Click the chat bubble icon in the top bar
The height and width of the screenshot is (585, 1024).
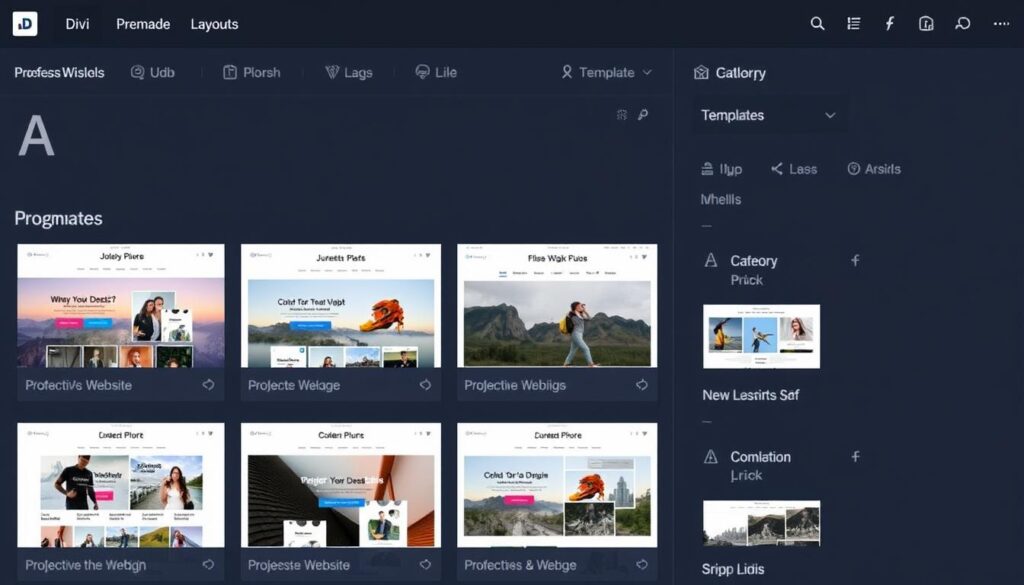tap(961, 23)
